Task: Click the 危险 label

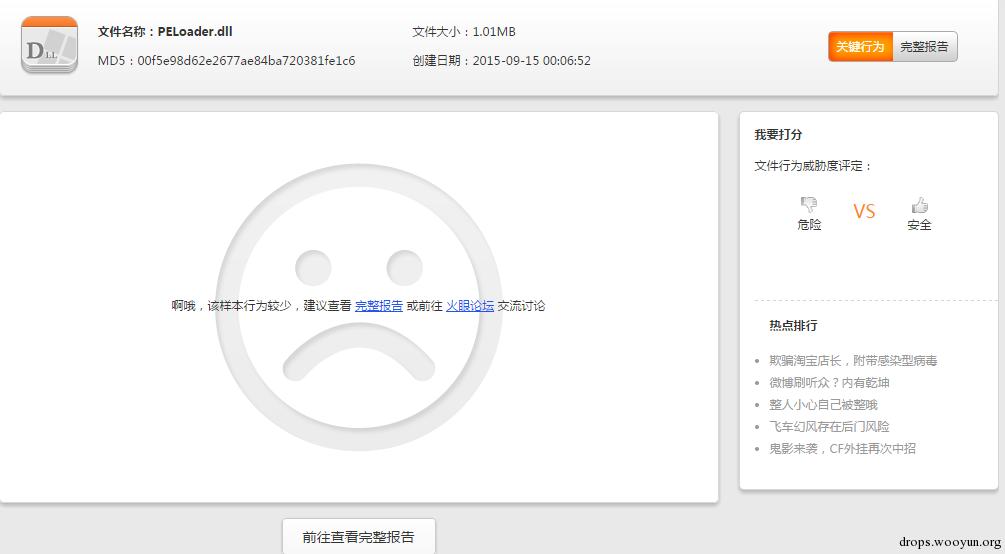Action: [809, 225]
